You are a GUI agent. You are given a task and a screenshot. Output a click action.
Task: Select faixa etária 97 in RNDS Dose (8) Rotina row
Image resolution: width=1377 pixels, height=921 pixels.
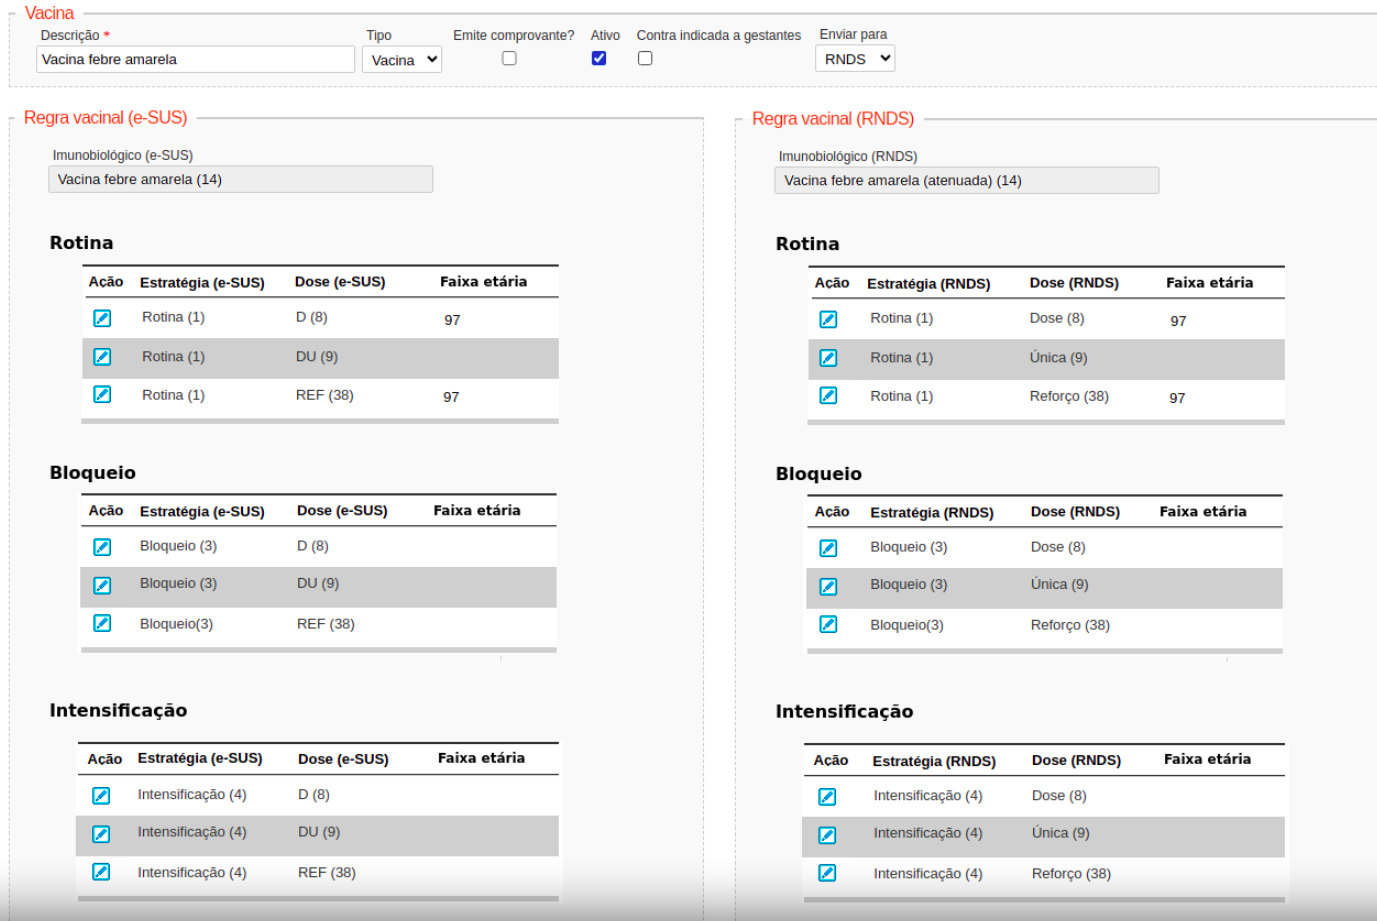coord(1178,321)
